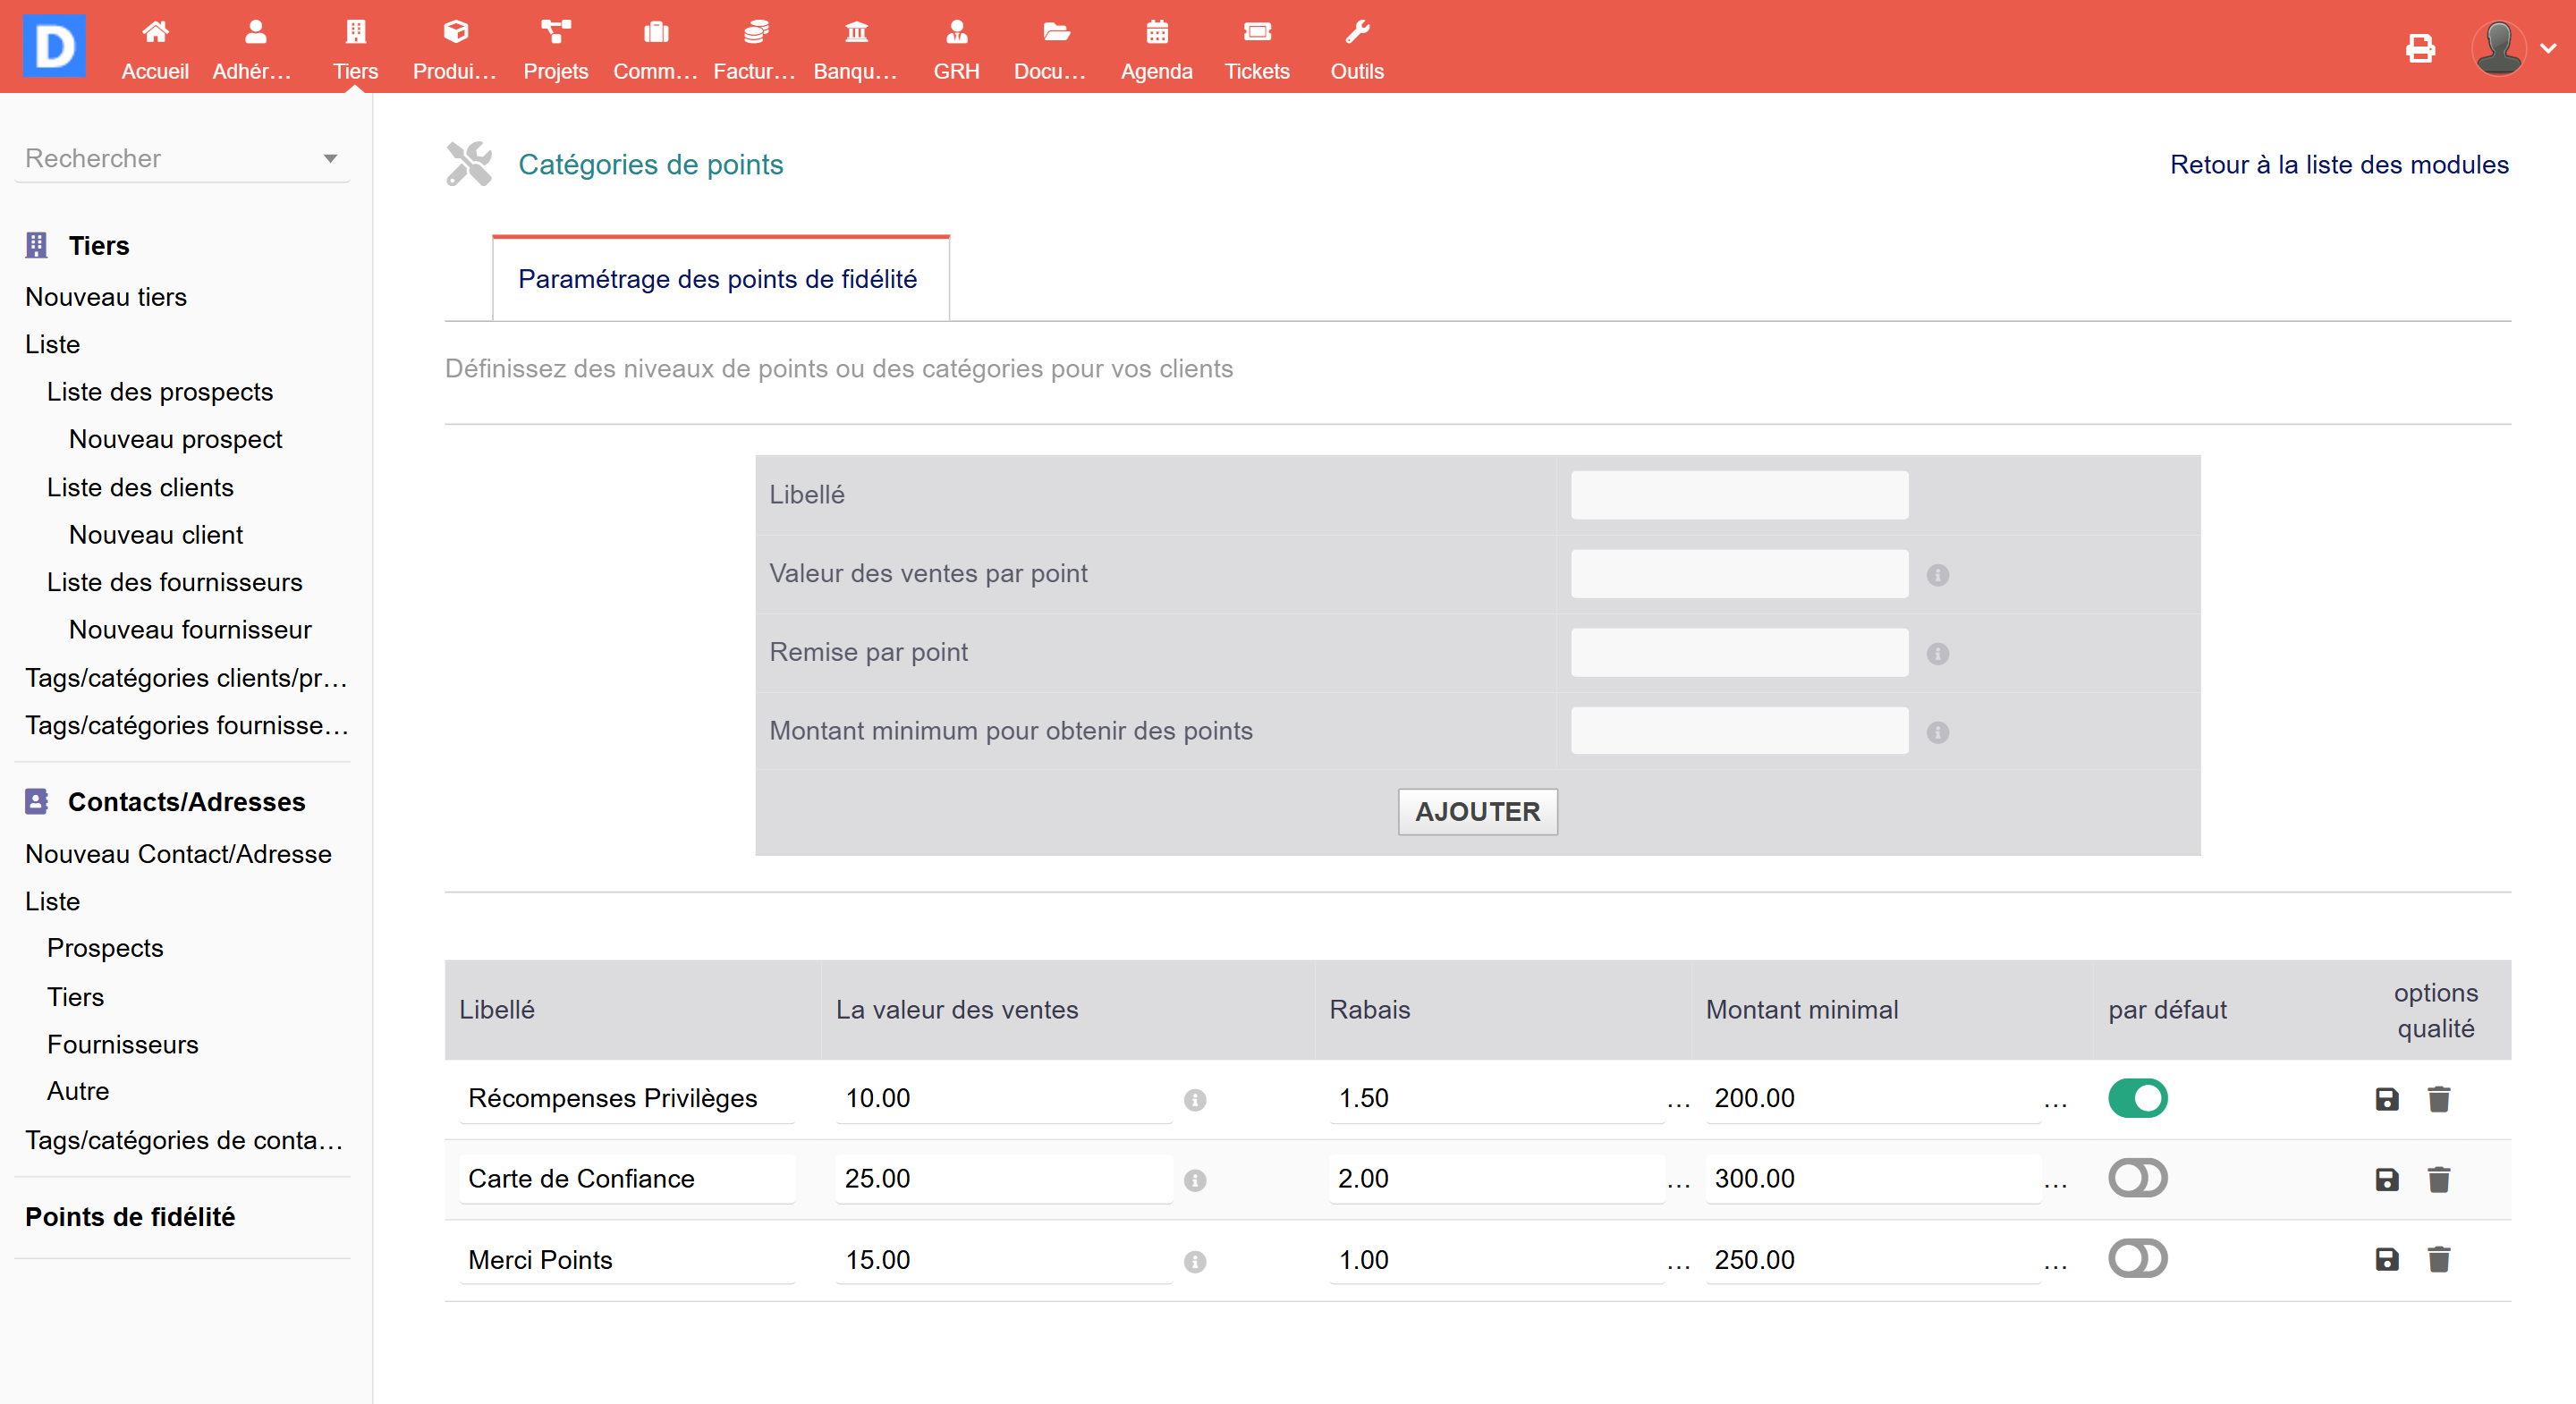The height and width of the screenshot is (1404, 2576).
Task: Click the Libellé input field in form
Action: [1738, 495]
